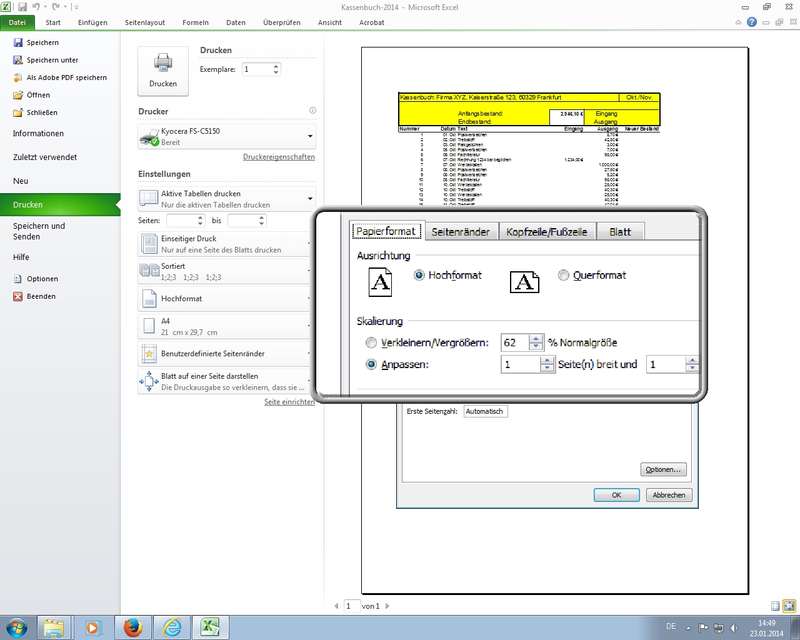Click the Als Adobe PDF speichern icon
The image size is (800, 640).
[x=18, y=77]
